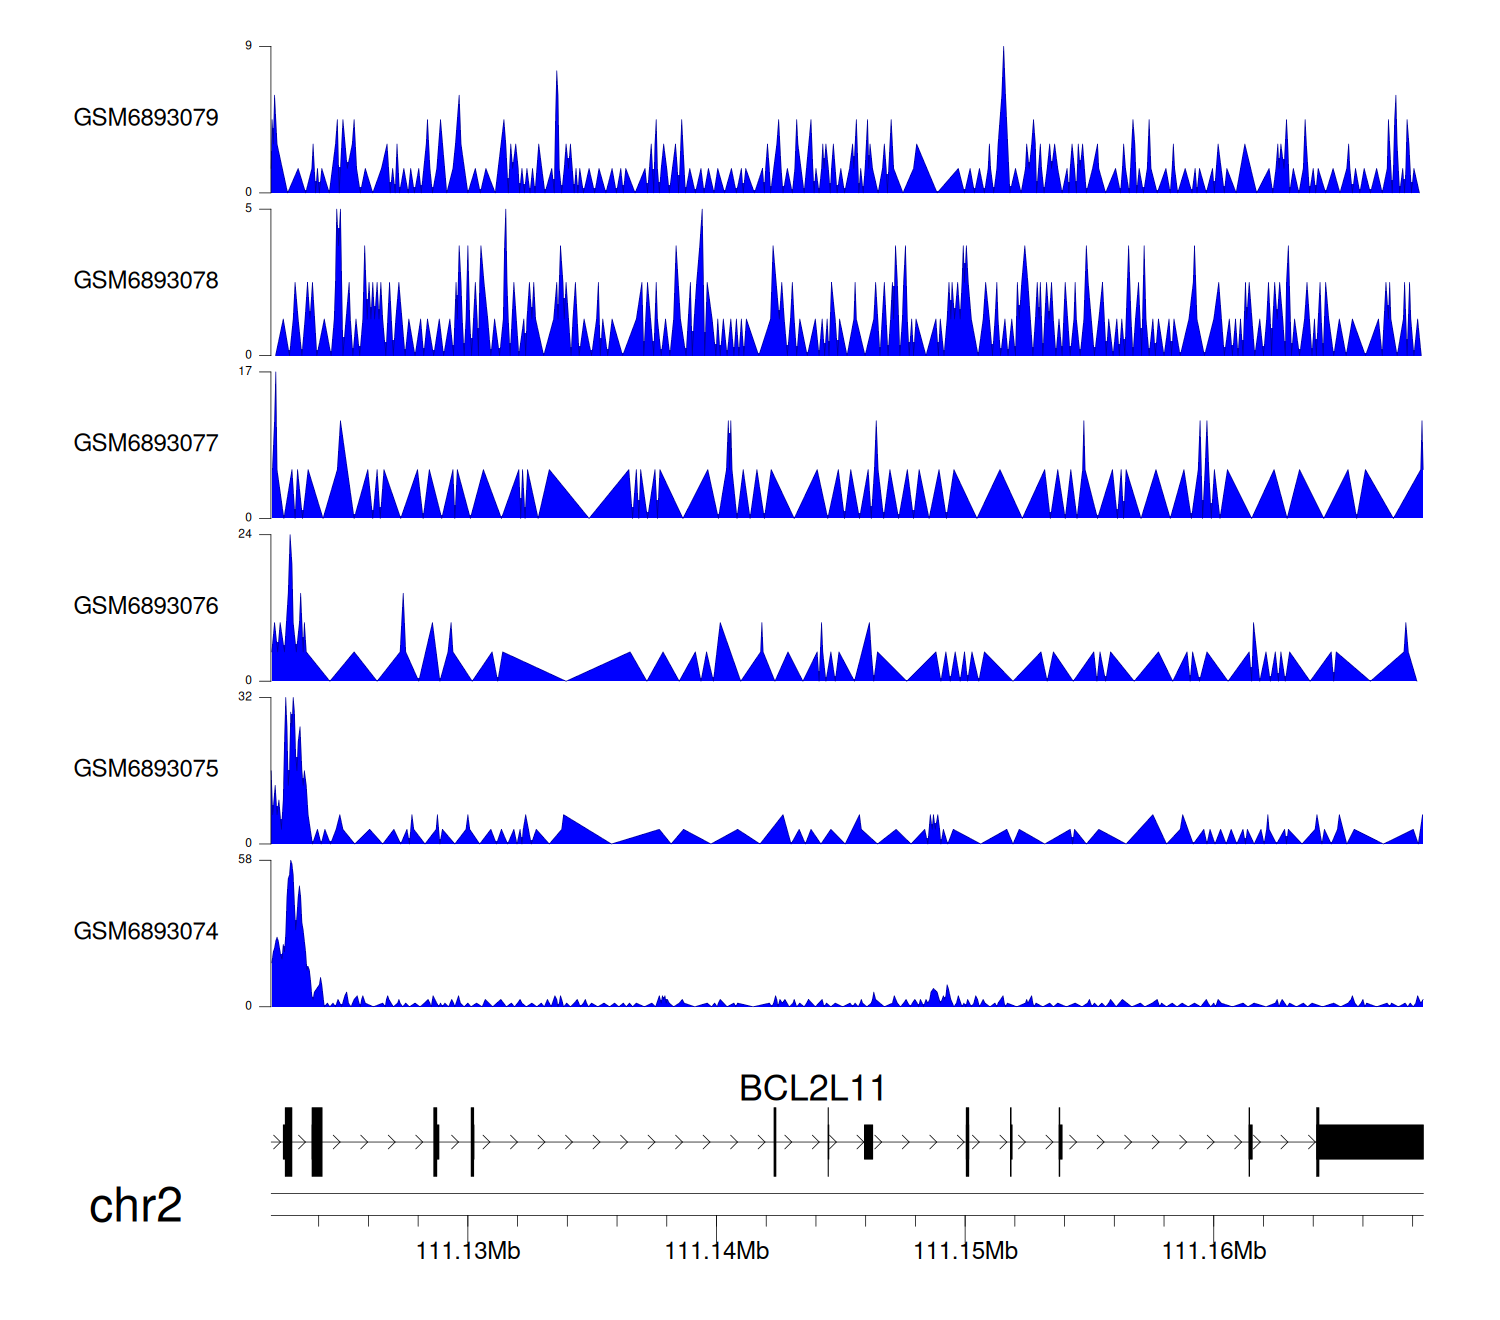This screenshot has width=1500, height=1320.
Task: Click the large last exon block of BCL2L11
Action: click(x=1370, y=1142)
